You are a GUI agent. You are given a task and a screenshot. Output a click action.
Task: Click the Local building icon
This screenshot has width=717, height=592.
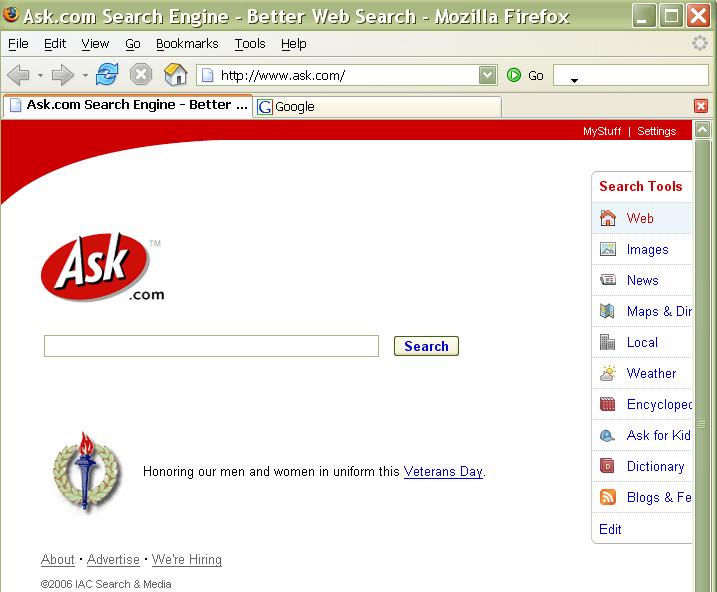pyautogui.click(x=607, y=342)
